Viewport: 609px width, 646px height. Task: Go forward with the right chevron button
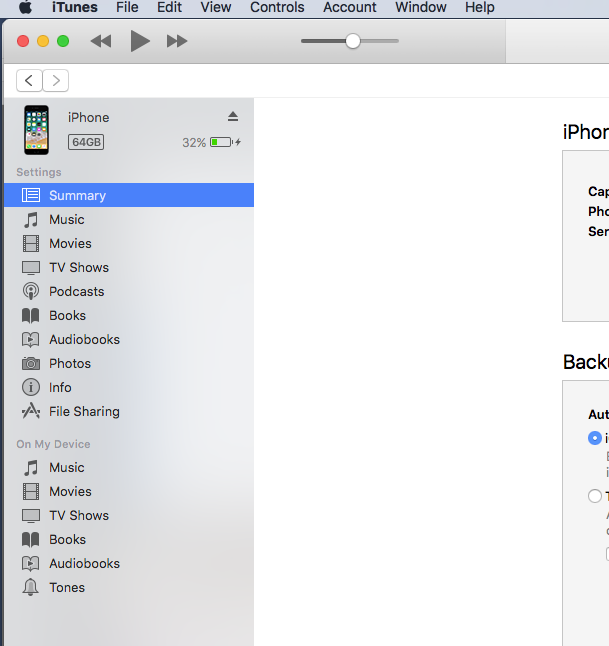pos(56,80)
